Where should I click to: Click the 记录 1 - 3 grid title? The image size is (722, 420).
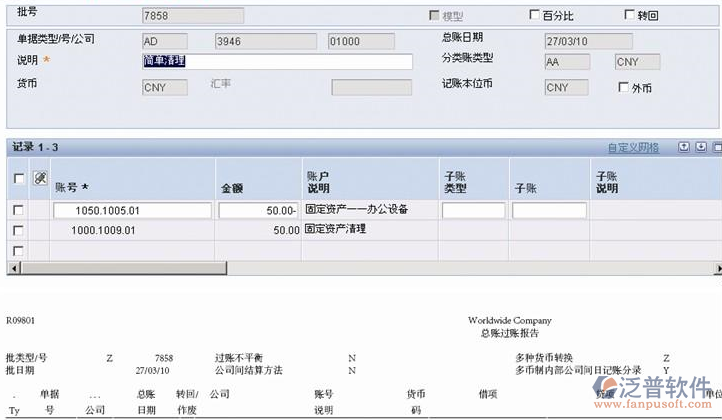(x=35, y=147)
